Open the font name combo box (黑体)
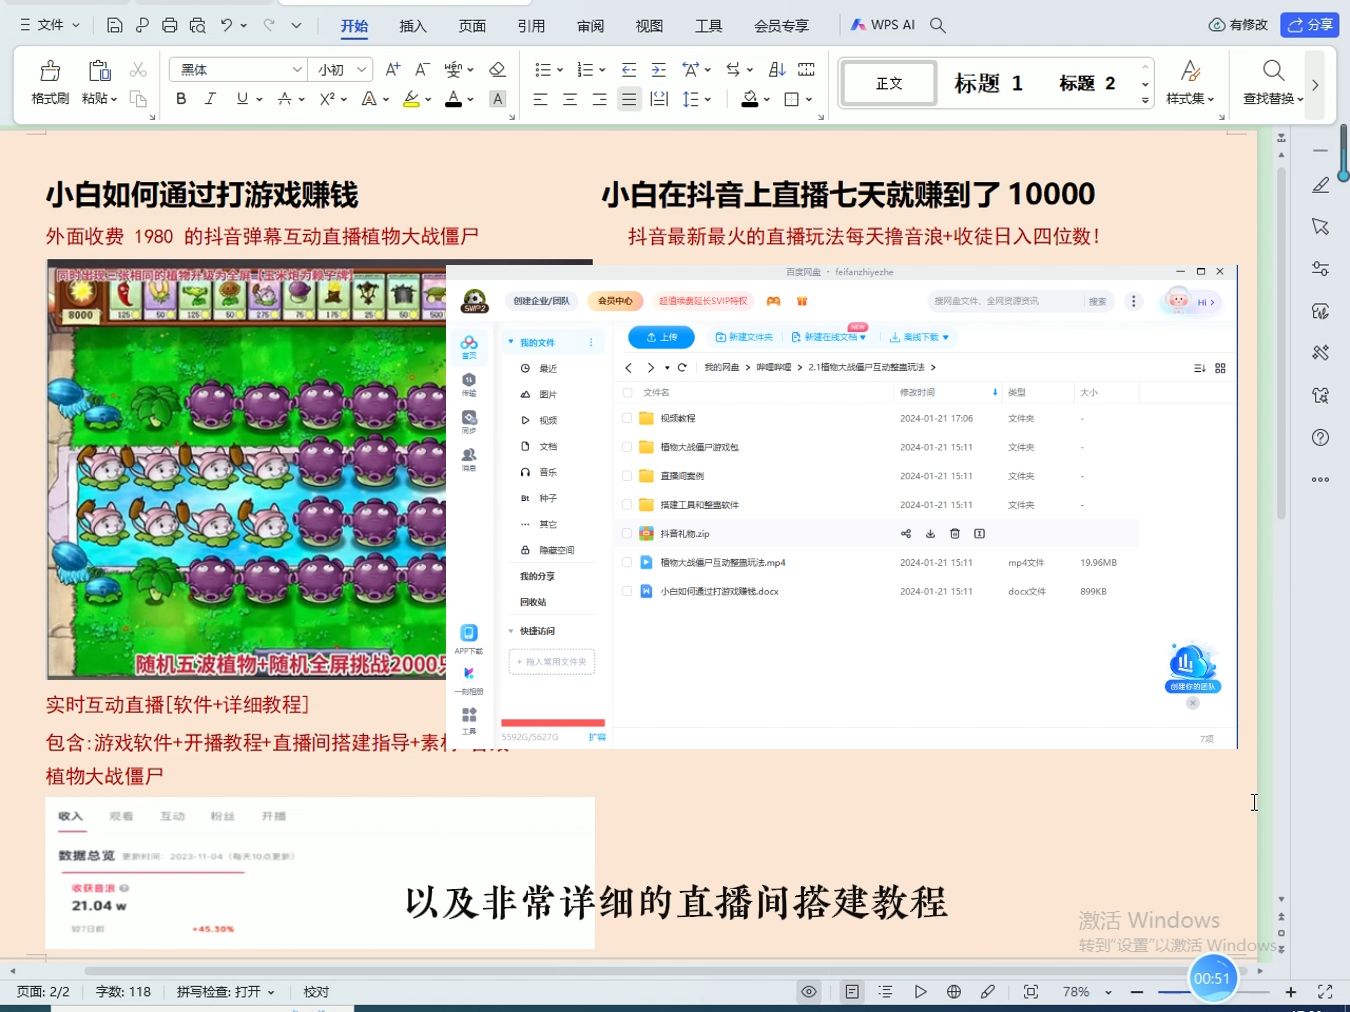 (238, 69)
